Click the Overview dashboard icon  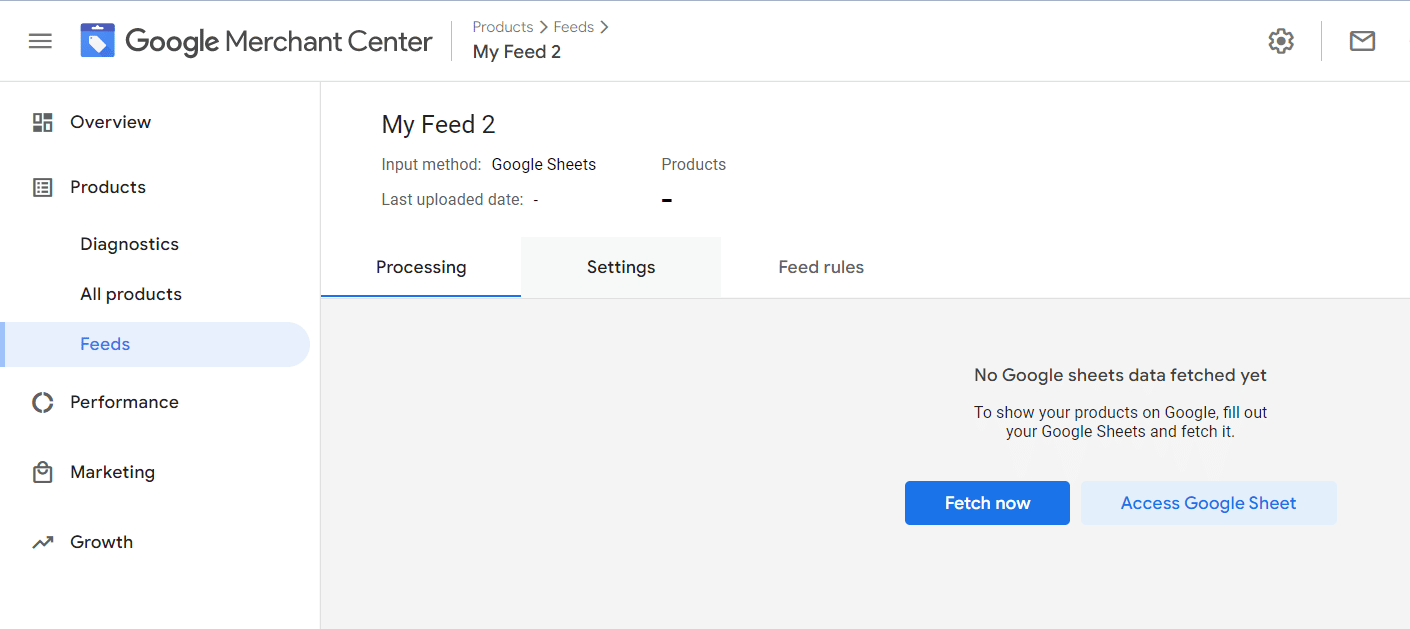click(x=42, y=122)
